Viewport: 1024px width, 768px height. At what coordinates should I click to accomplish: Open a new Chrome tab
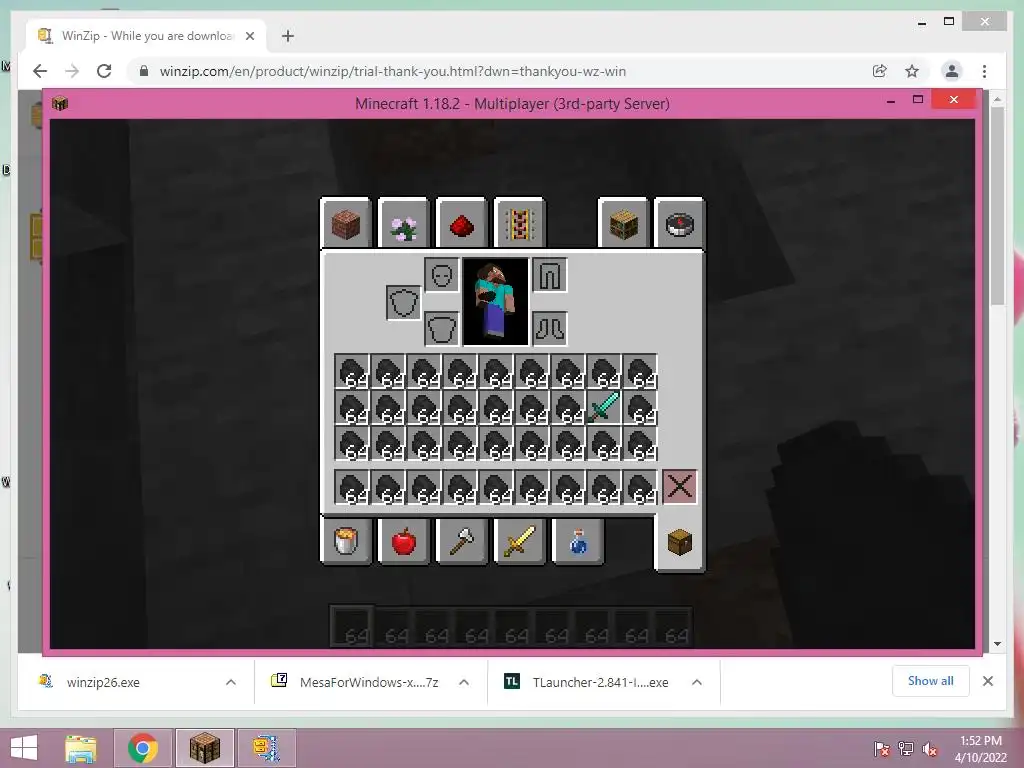[287, 36]
